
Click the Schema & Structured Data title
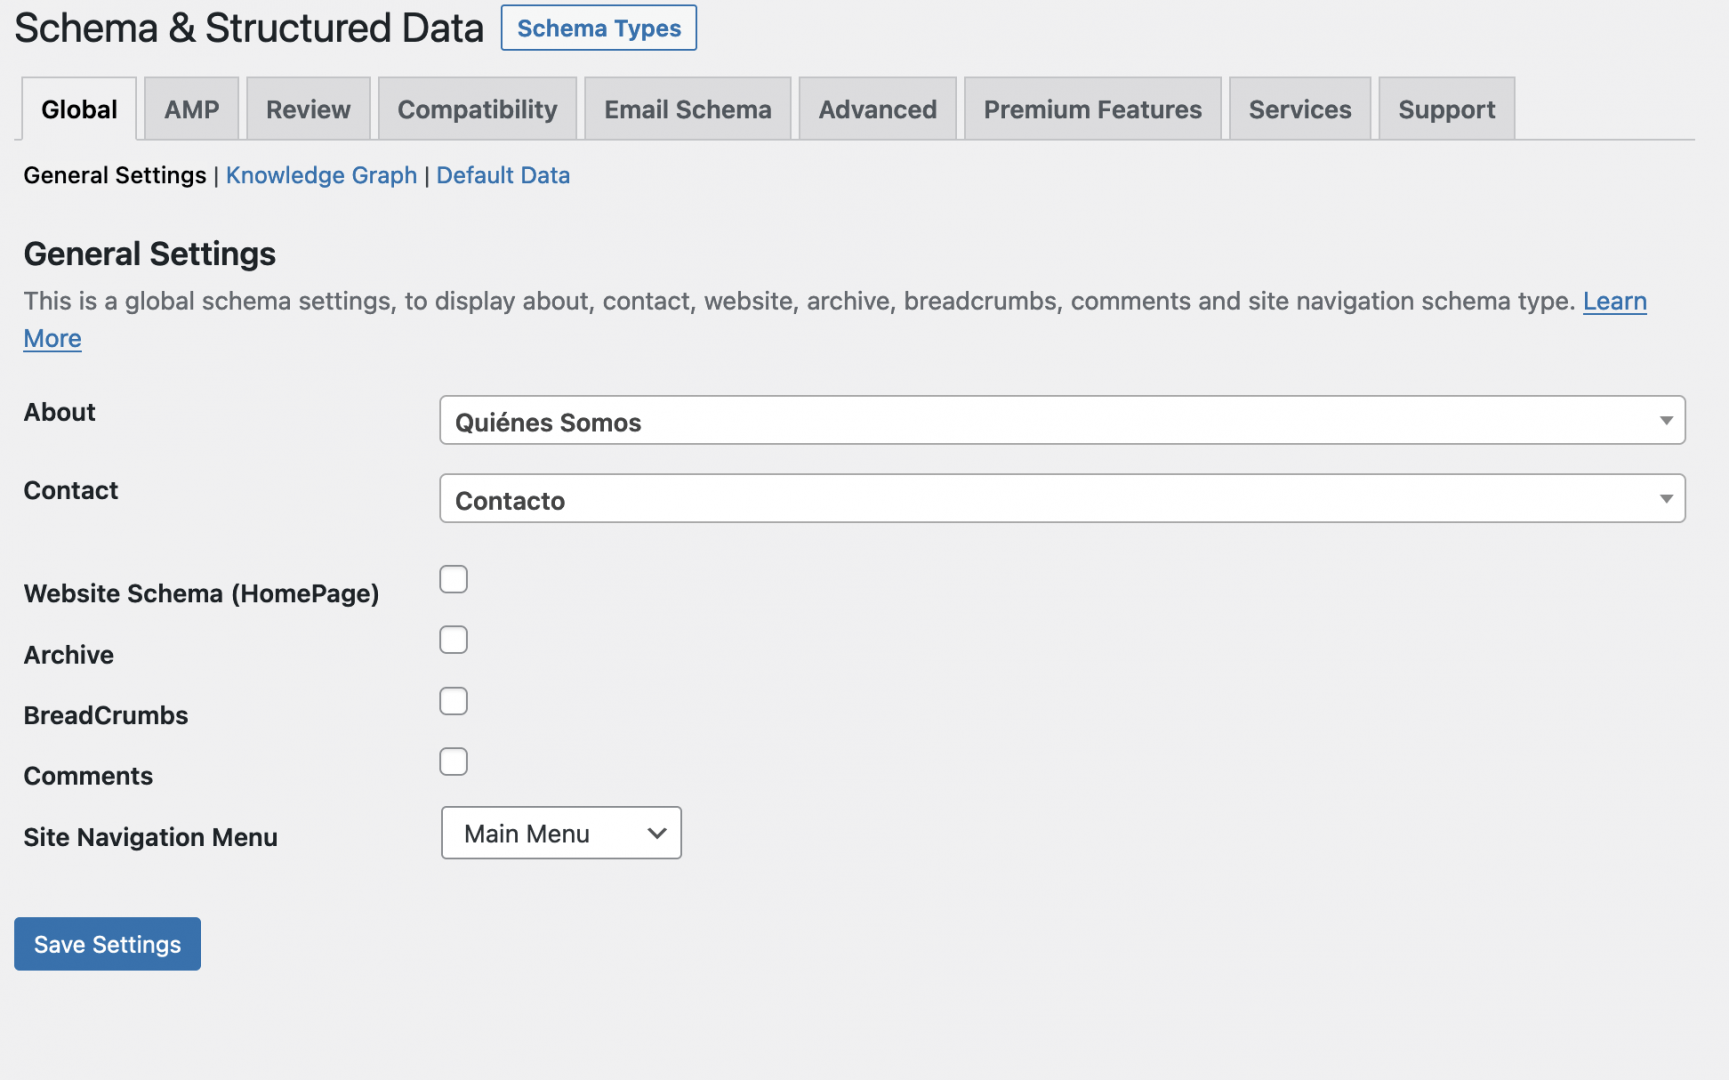point(249,28)
